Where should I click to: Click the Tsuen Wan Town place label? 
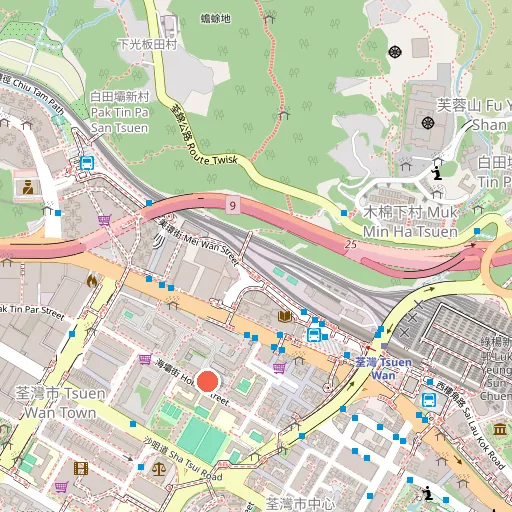pyautogui.click(x=60, y=403)
